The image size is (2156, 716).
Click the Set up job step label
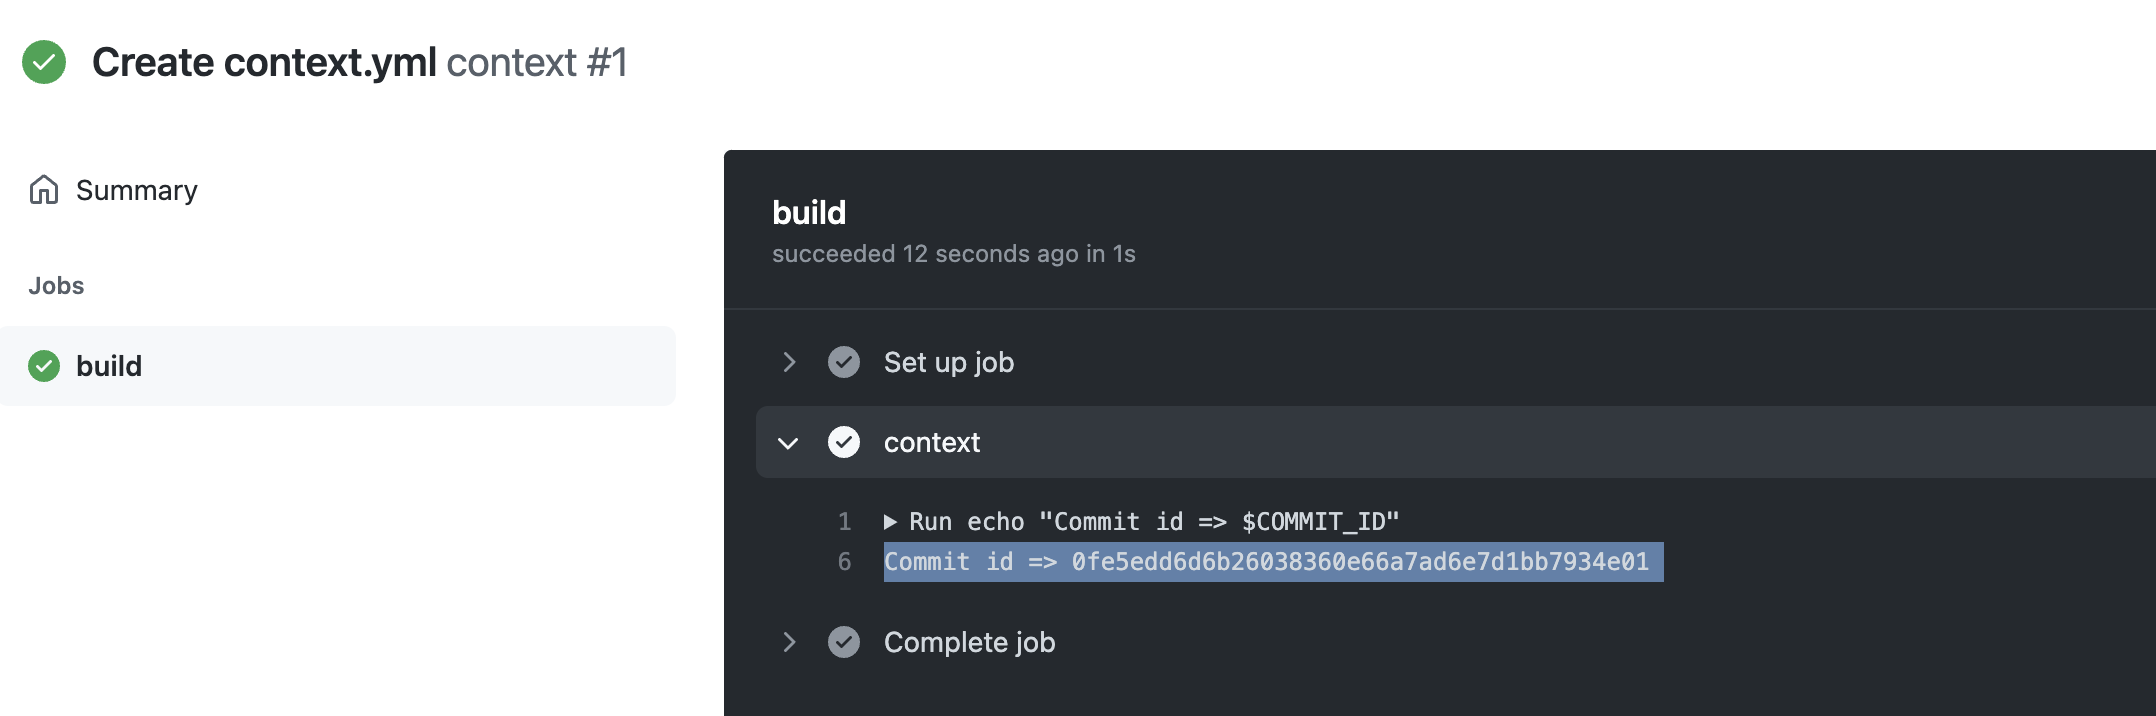point(948,362)
